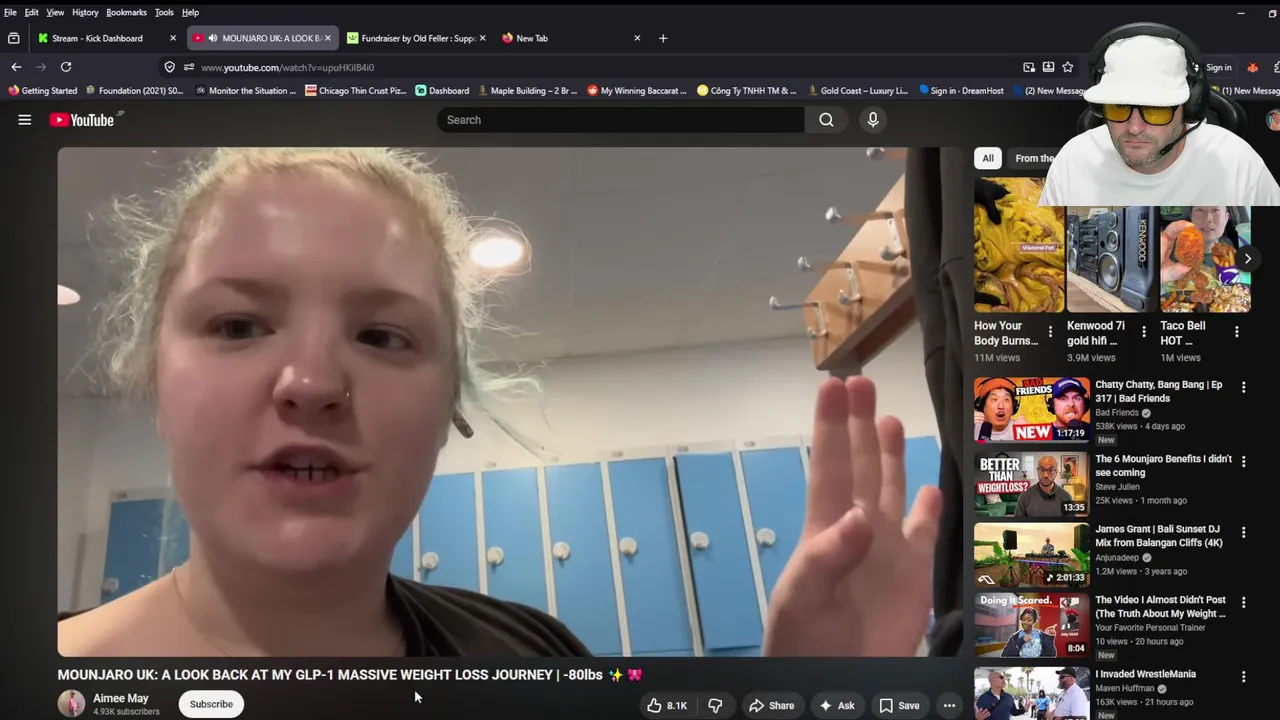Screen dimensions: 1280x720
Task: Switch to Fundraiser by Old Feller tab
Action: click(418, 38)
